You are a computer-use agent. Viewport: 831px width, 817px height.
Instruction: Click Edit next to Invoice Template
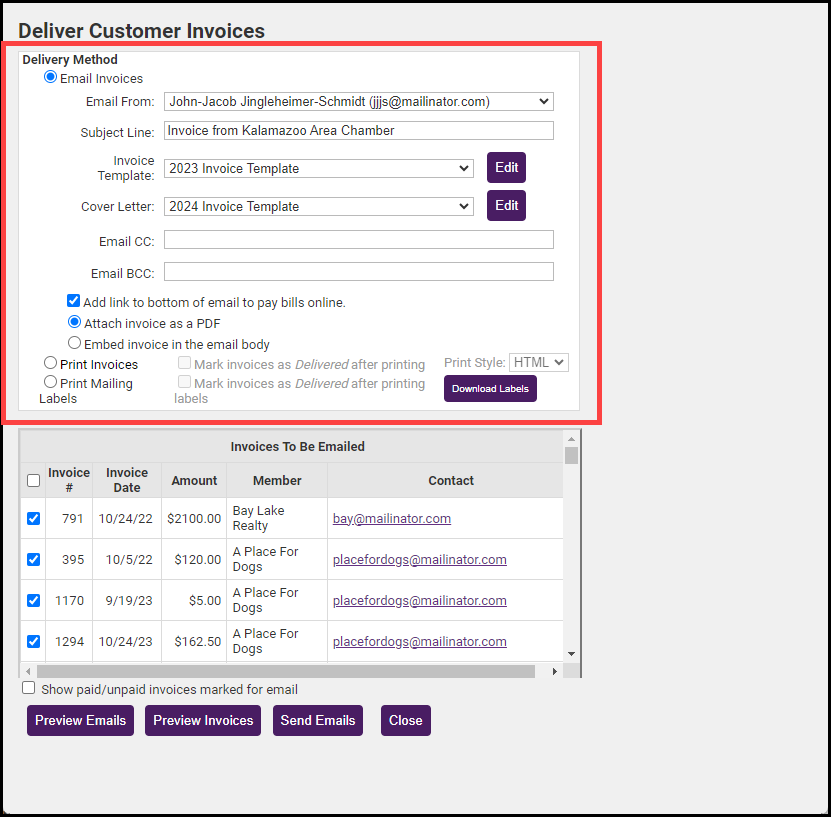tap(506, 168)
